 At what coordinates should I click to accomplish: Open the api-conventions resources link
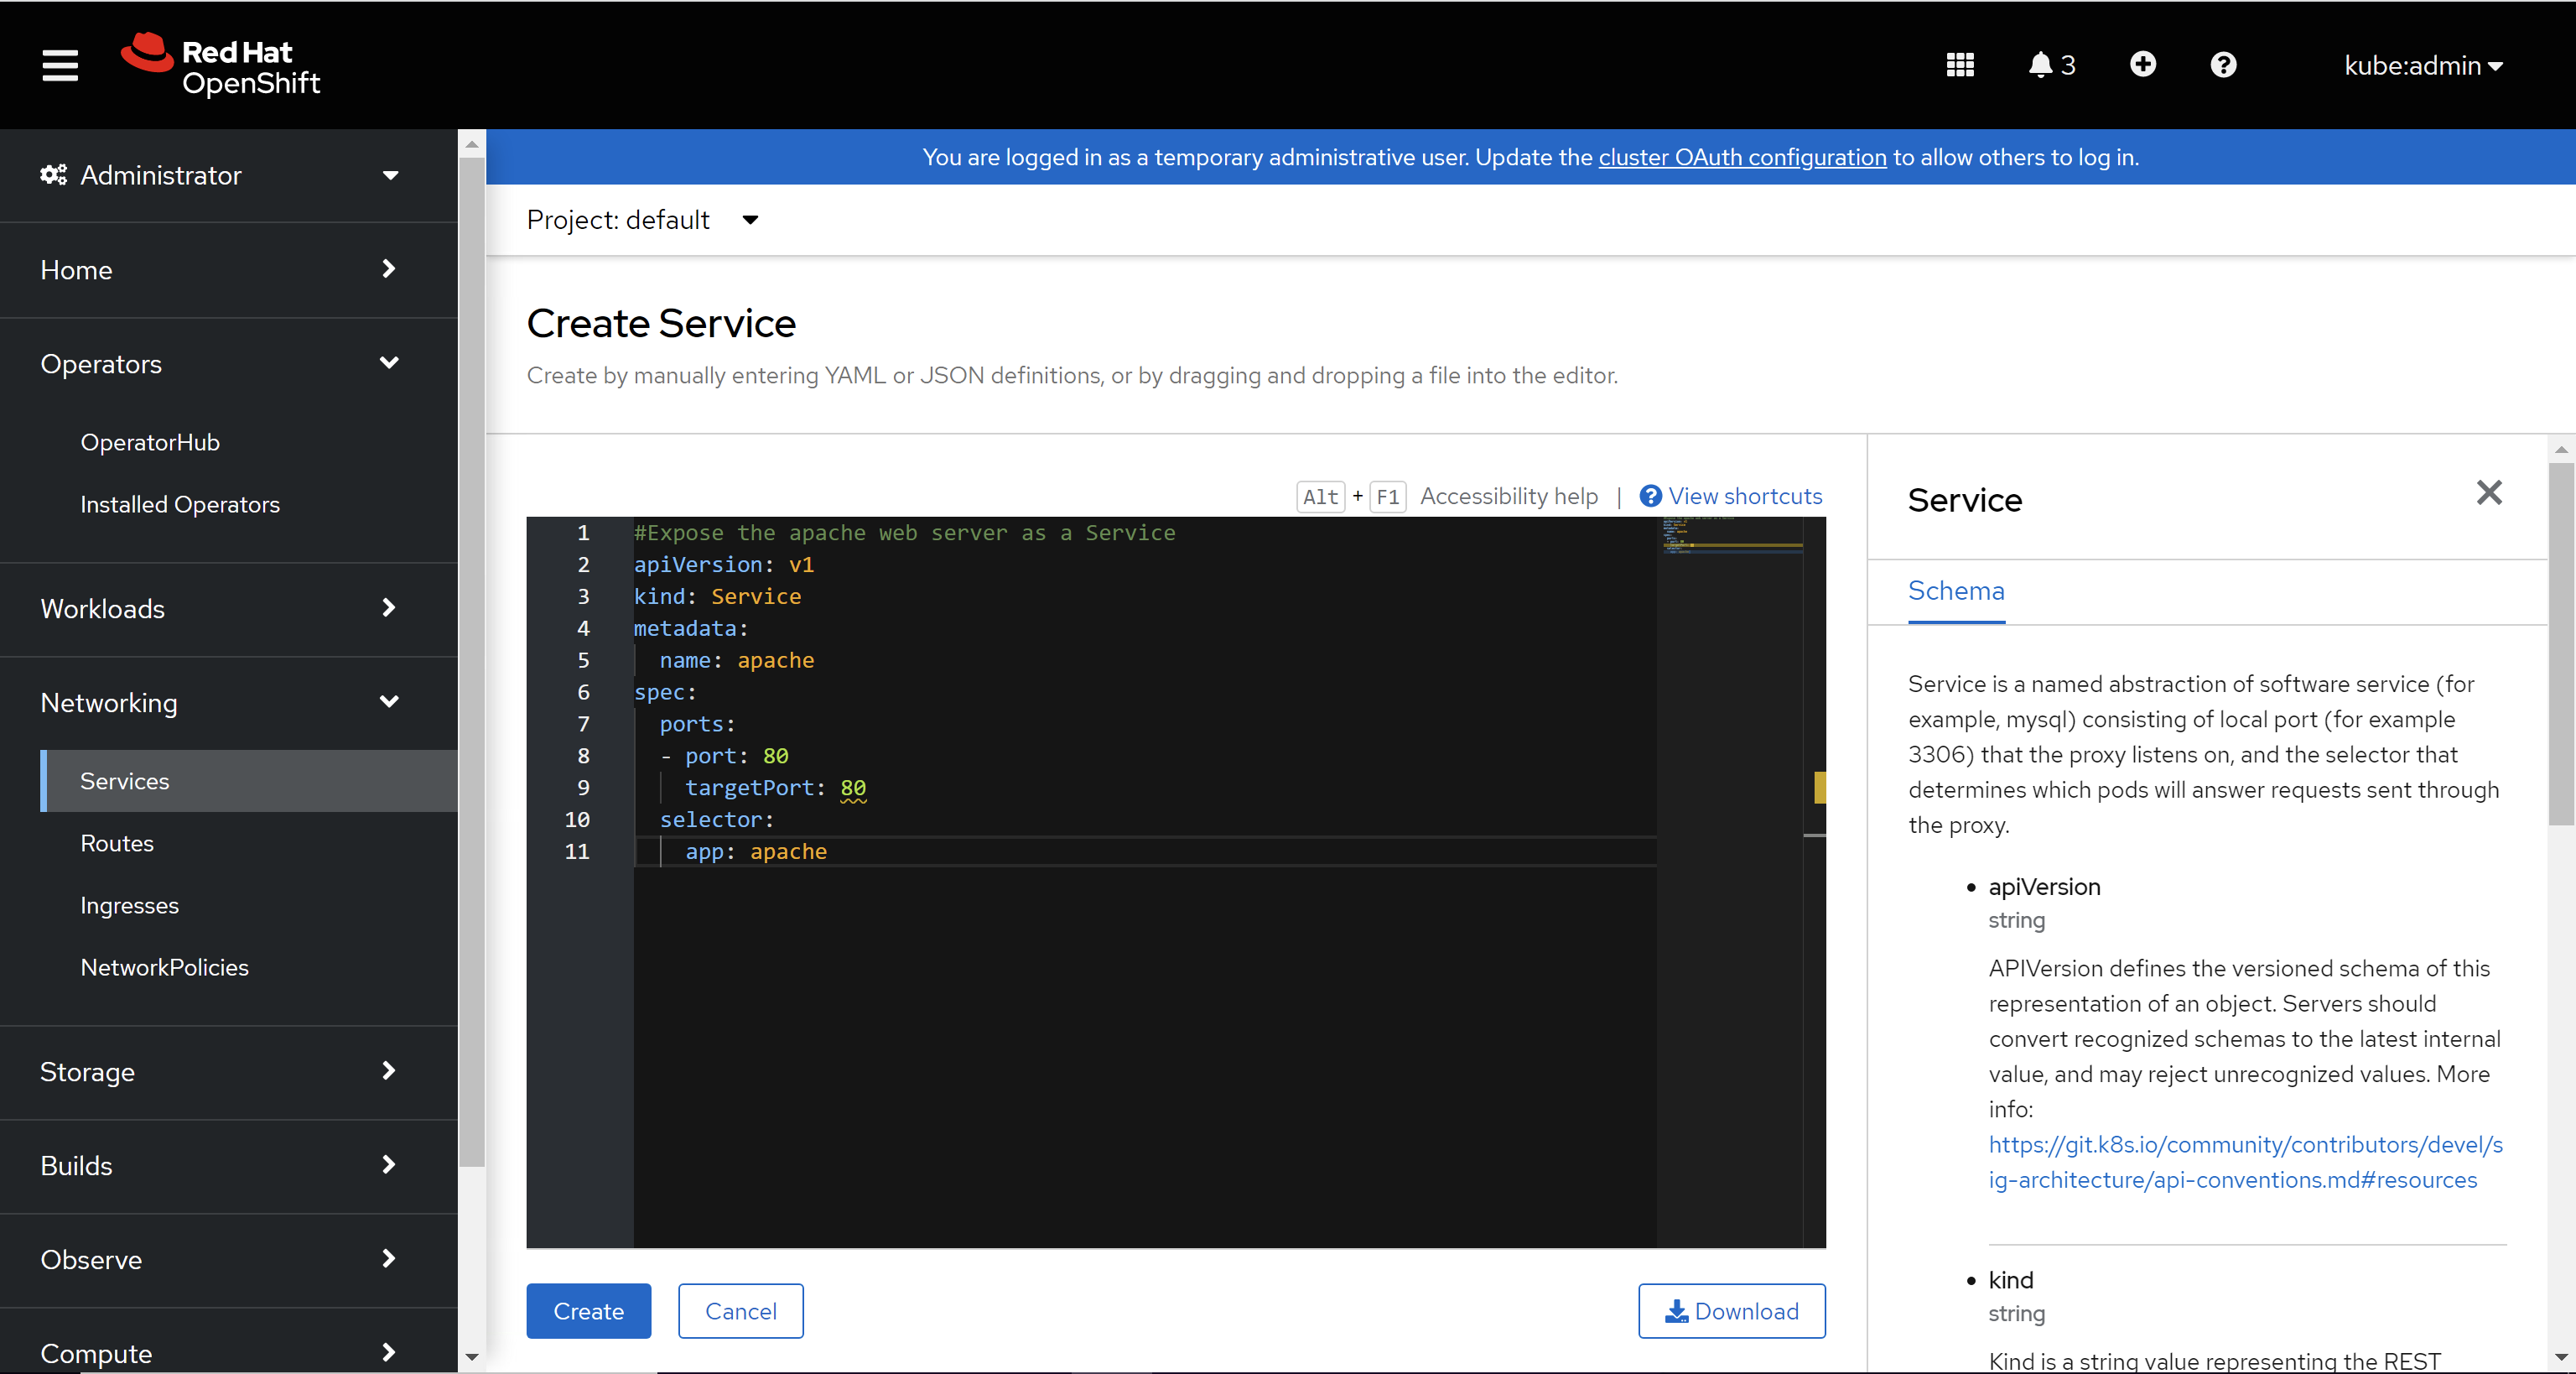click(x=2244, y=1162)
